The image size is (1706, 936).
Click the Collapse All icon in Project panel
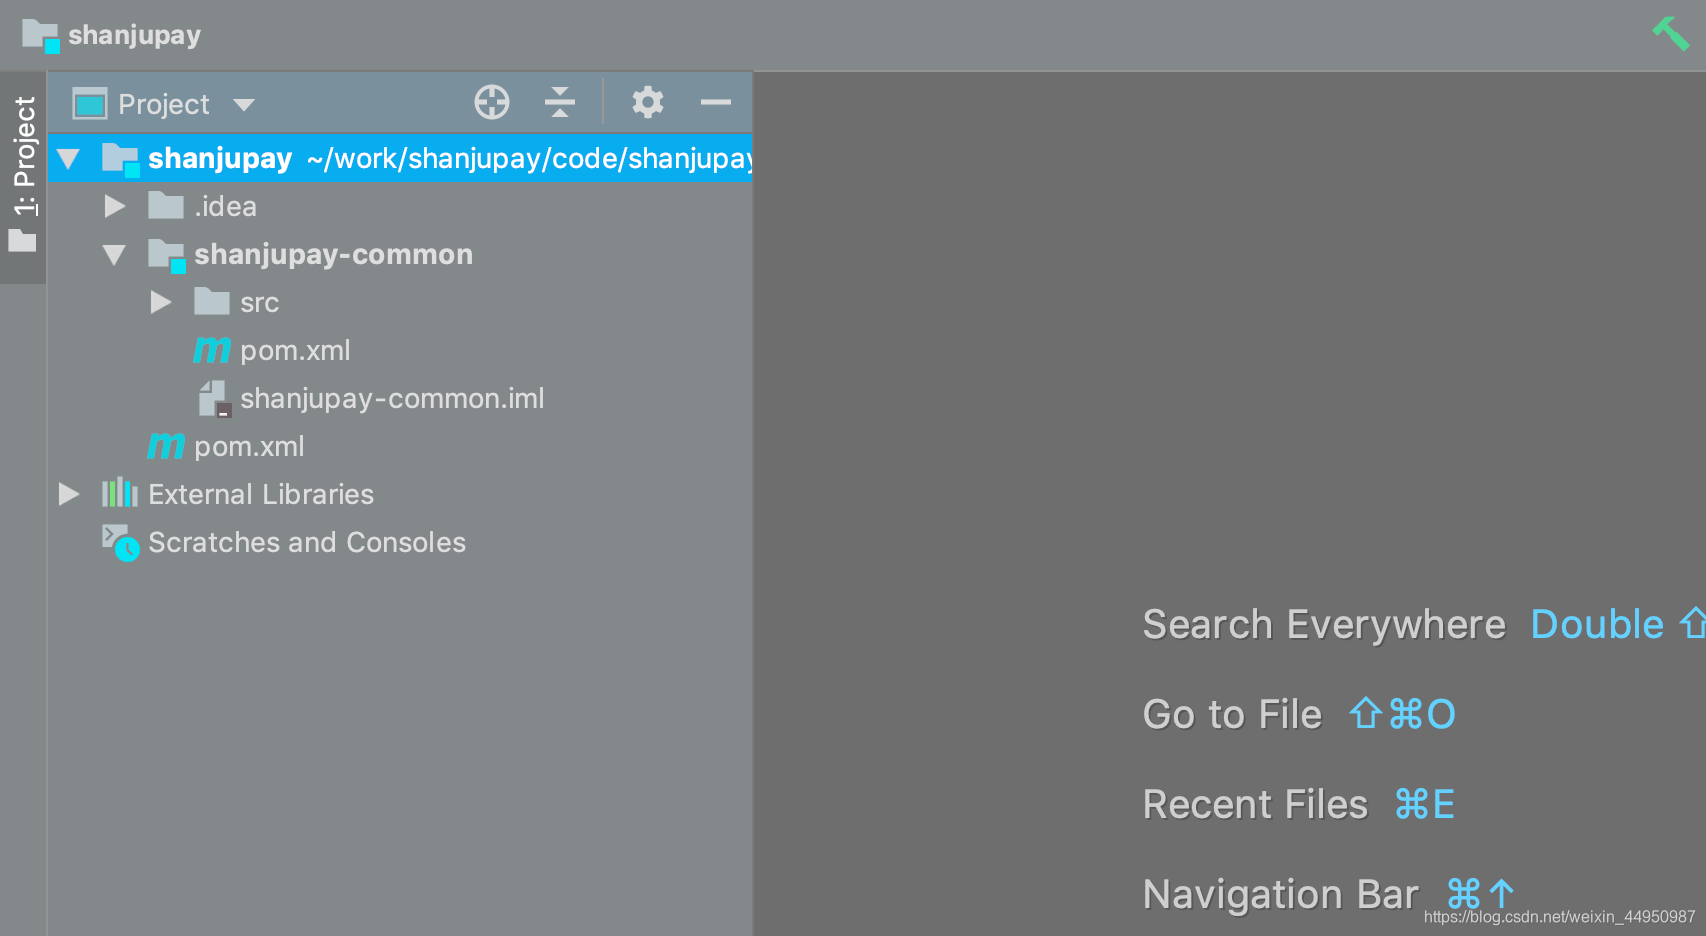pos(560,102)
